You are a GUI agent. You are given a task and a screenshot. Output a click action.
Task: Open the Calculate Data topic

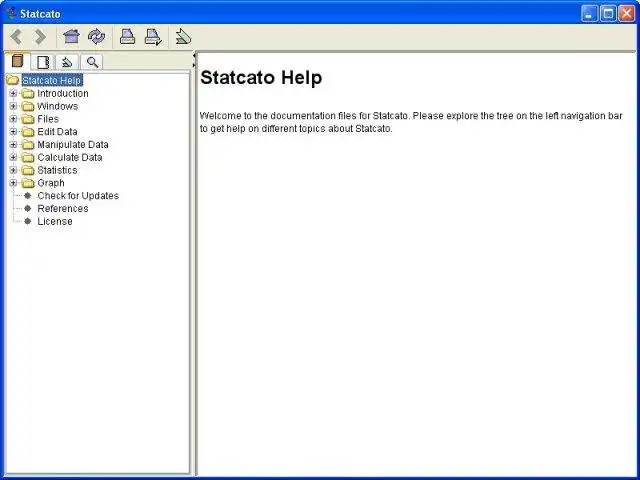click(x=70, y=157)
